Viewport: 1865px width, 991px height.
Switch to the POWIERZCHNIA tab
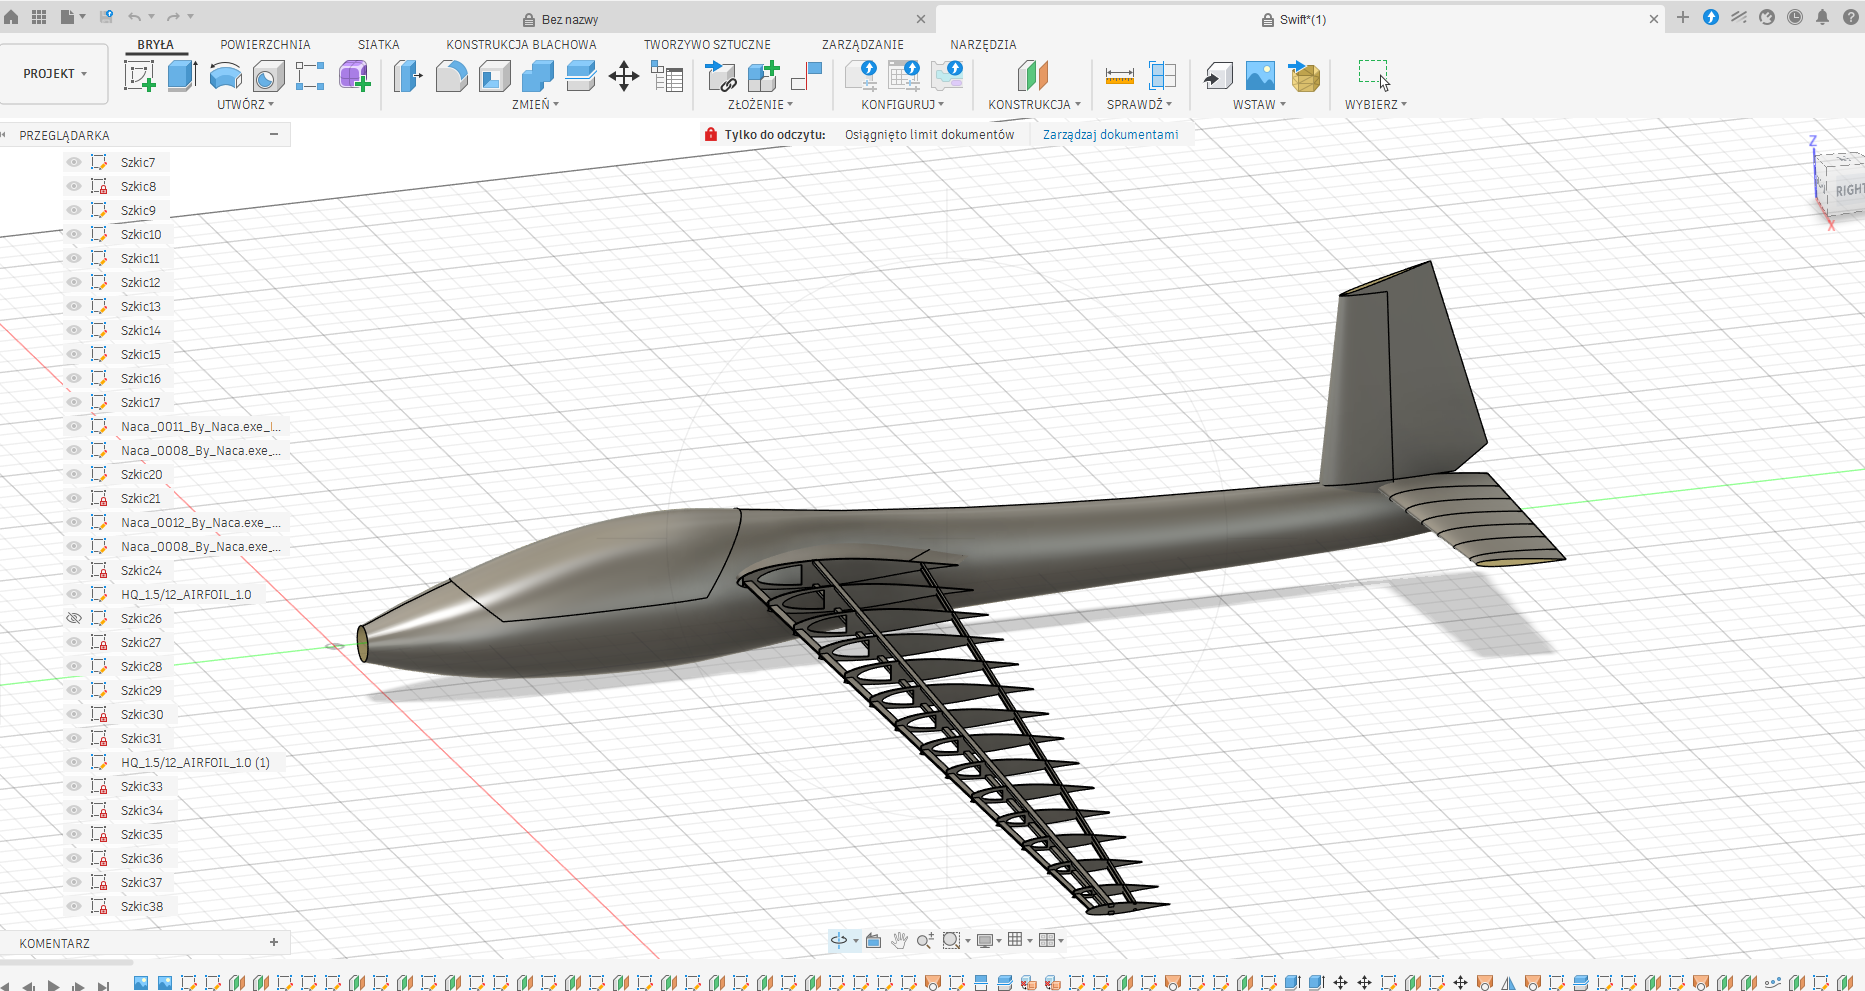coord(265,45)
